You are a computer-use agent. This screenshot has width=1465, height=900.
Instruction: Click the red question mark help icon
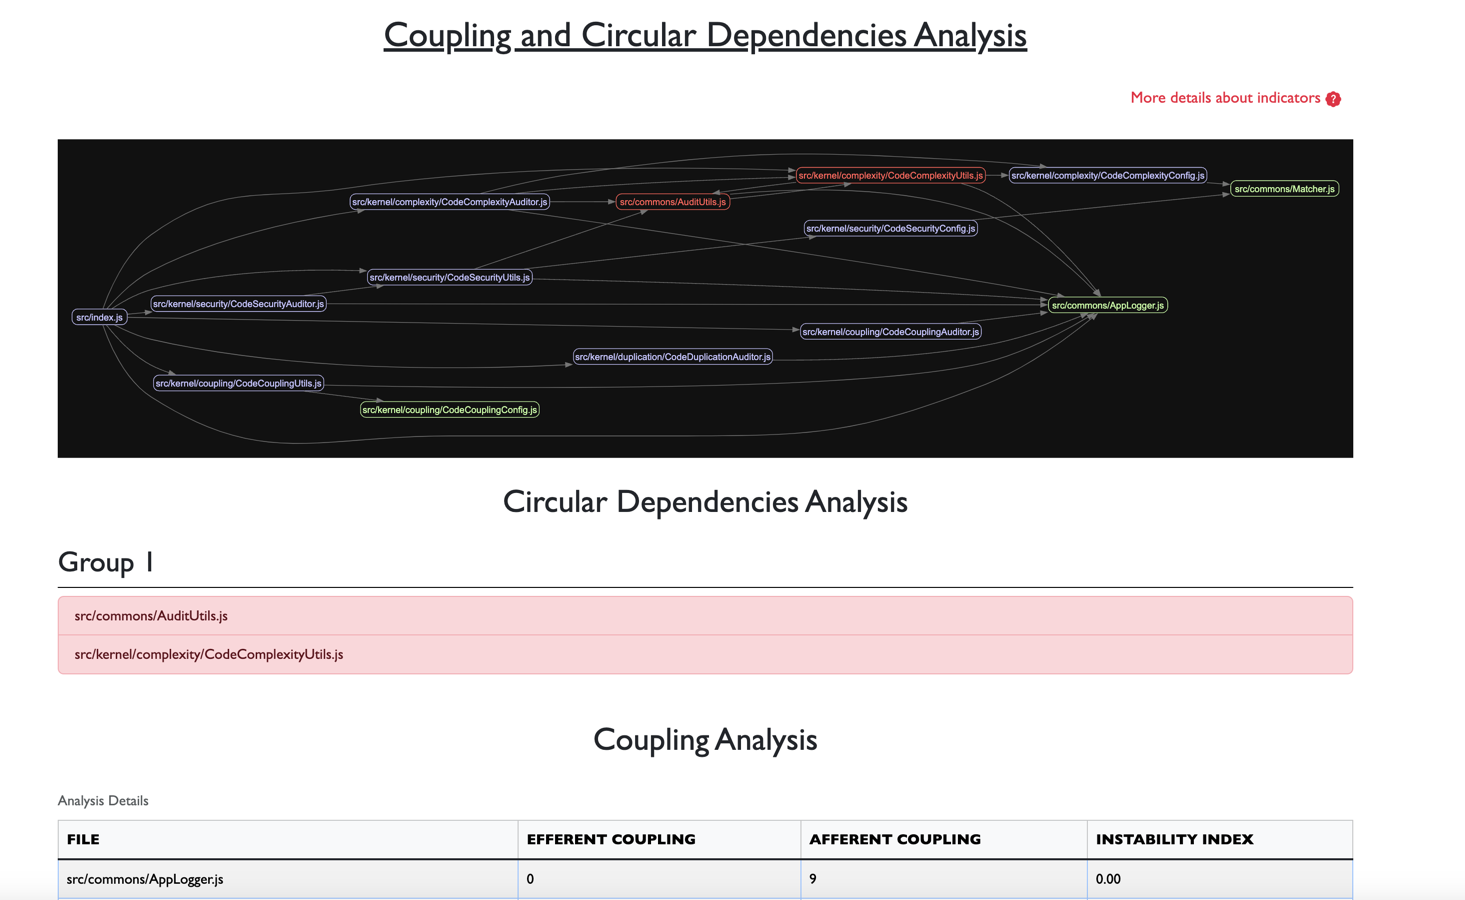pyautogui.click(x=1333, y=98)
